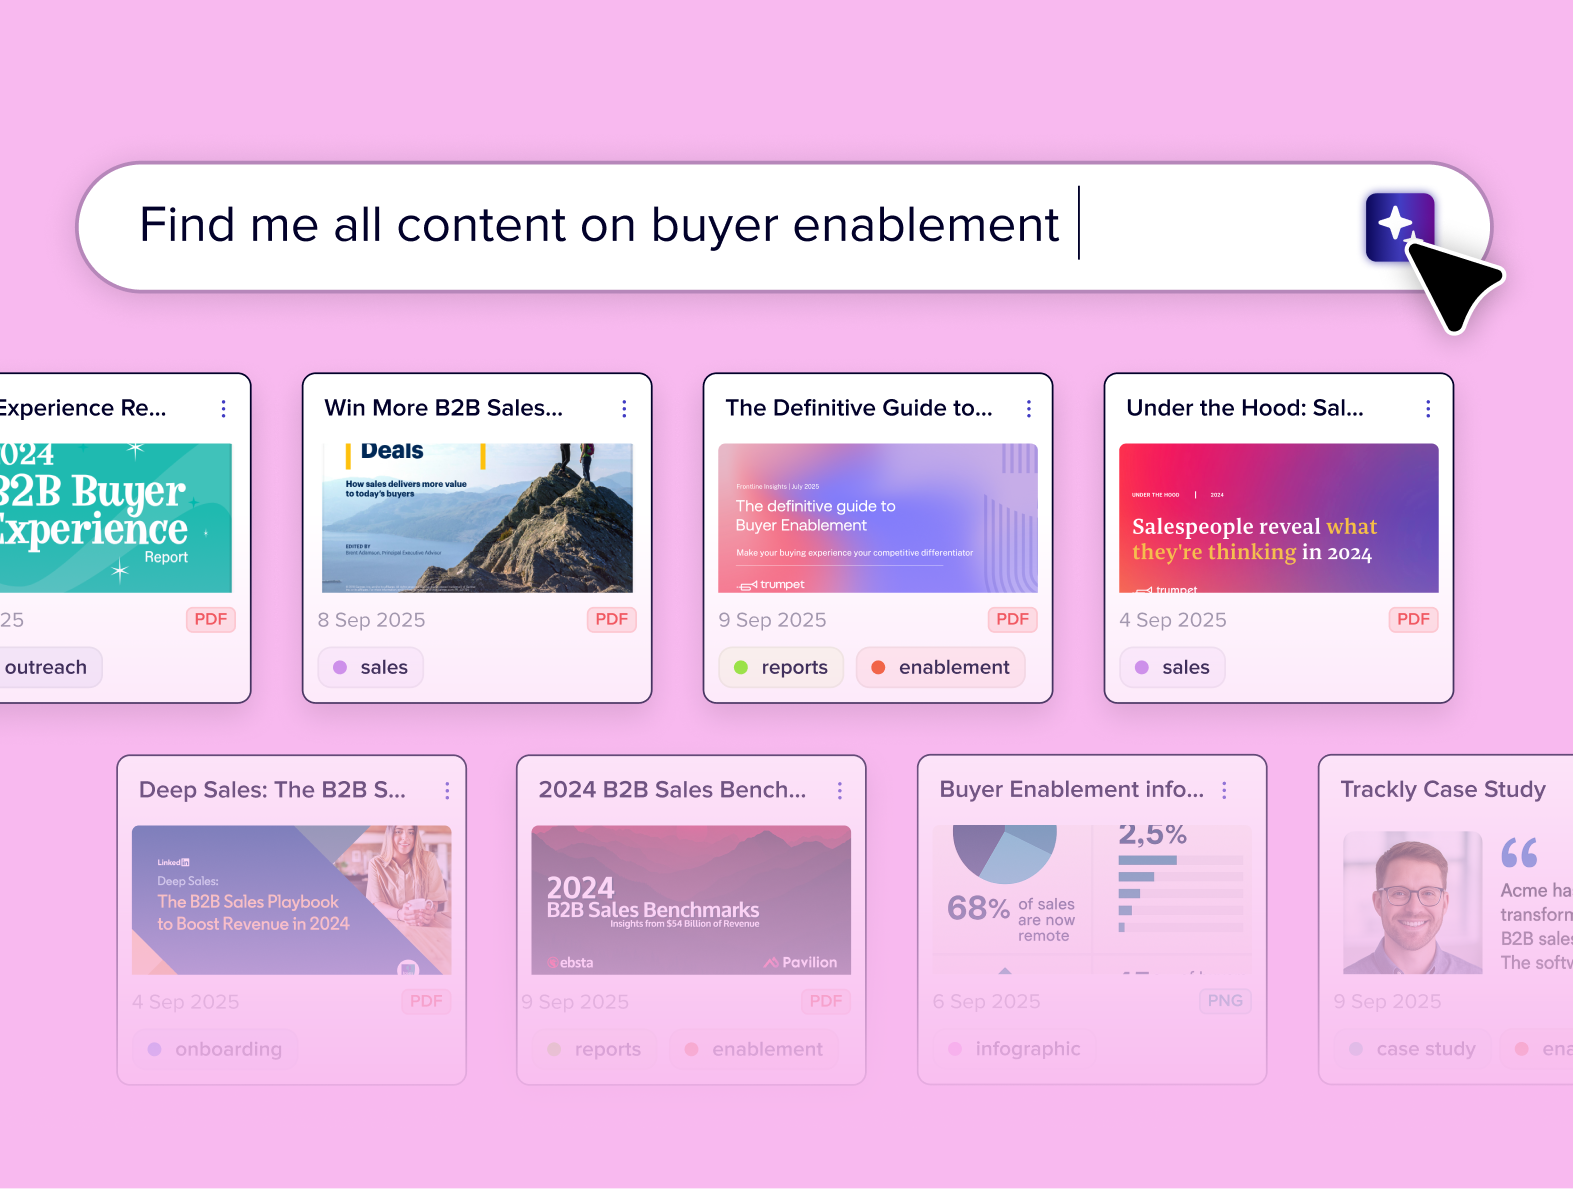Screen dimensions: 1573x1189
Task: Open the Win More B2B Sales Deals thumbnail
Action: tap(477, 518)
